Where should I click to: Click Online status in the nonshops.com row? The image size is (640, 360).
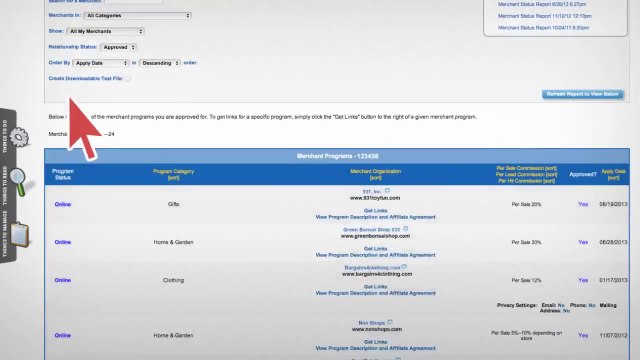tap(63, 335)
